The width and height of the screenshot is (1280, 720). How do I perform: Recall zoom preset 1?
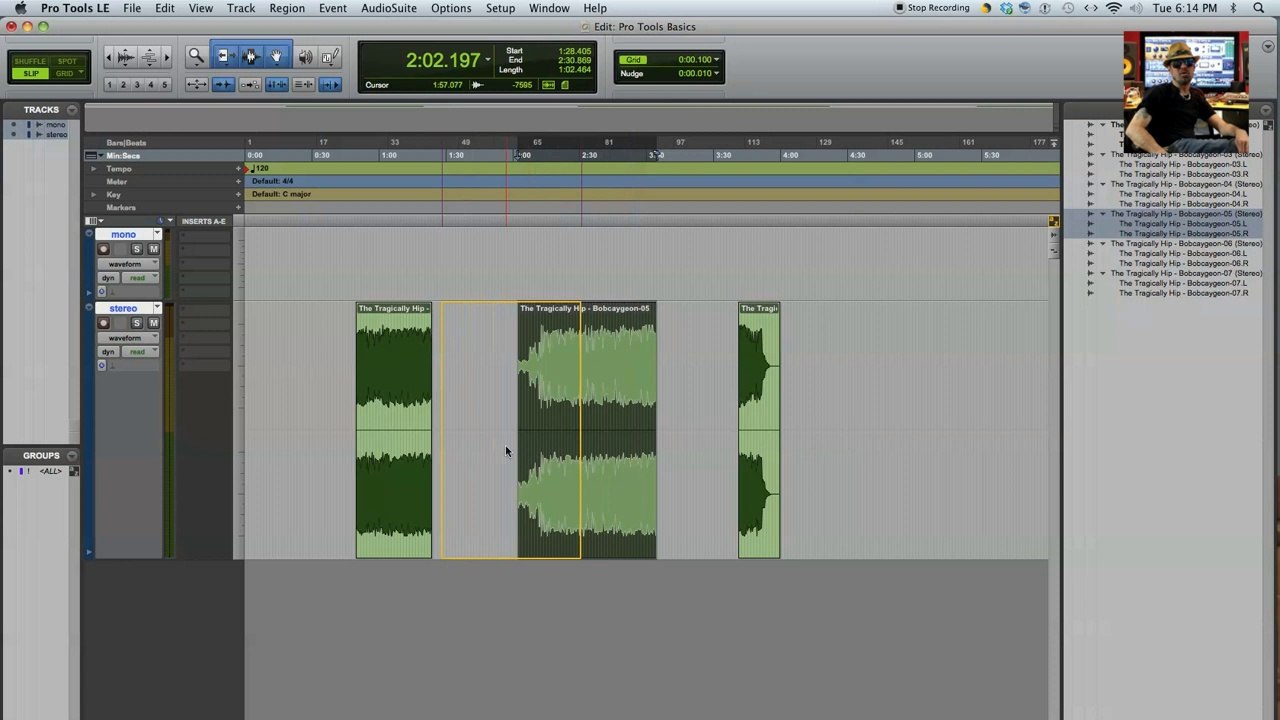pyautogui.click(x=109, y=85)
